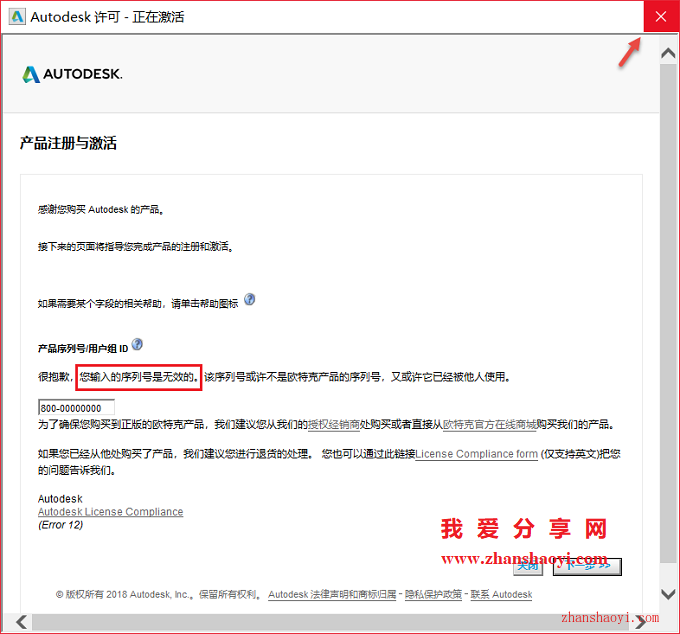This screenshot has width=680, height=634.
Task: Open help icon next to product serial number label
Action: (137, 344)
